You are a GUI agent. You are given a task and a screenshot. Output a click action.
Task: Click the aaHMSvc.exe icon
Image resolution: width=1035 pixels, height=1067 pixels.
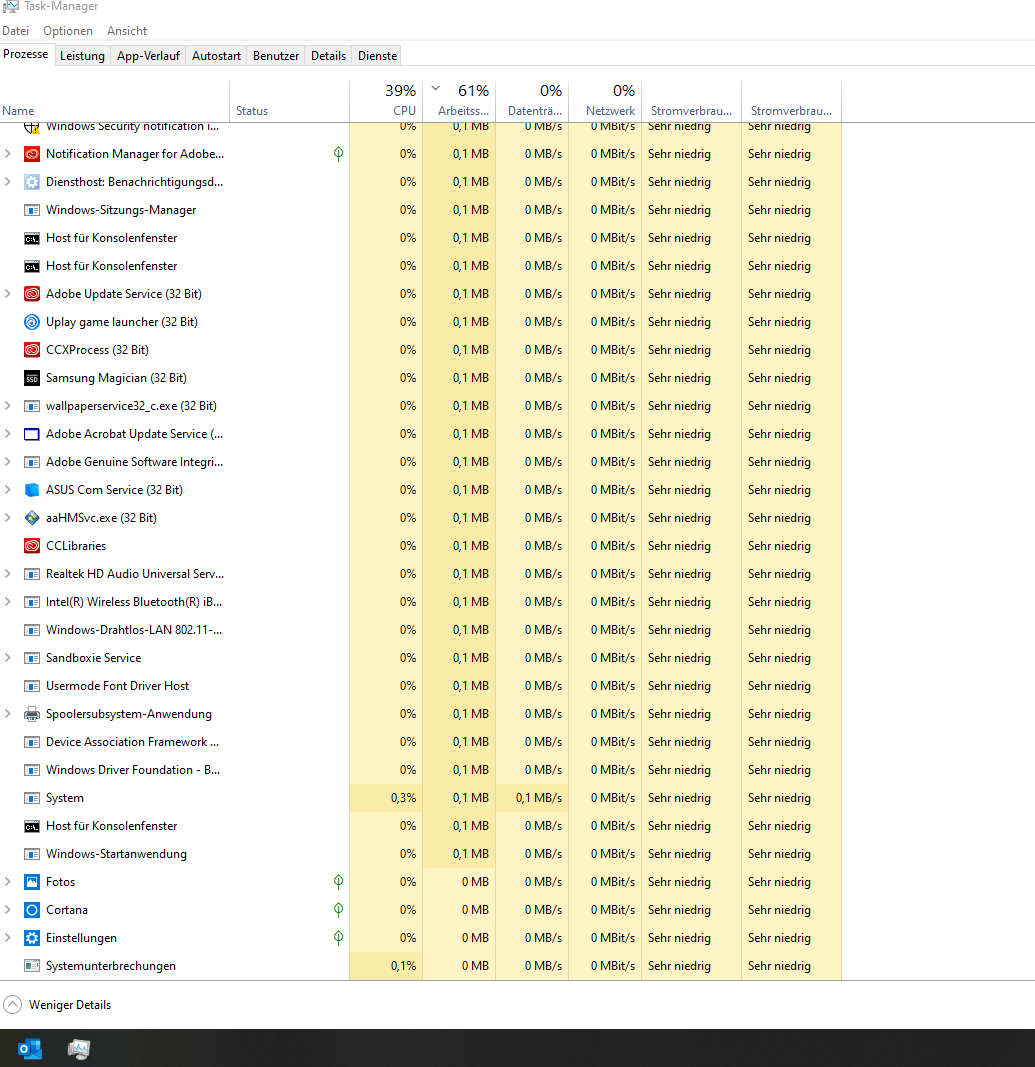[31, 518]
